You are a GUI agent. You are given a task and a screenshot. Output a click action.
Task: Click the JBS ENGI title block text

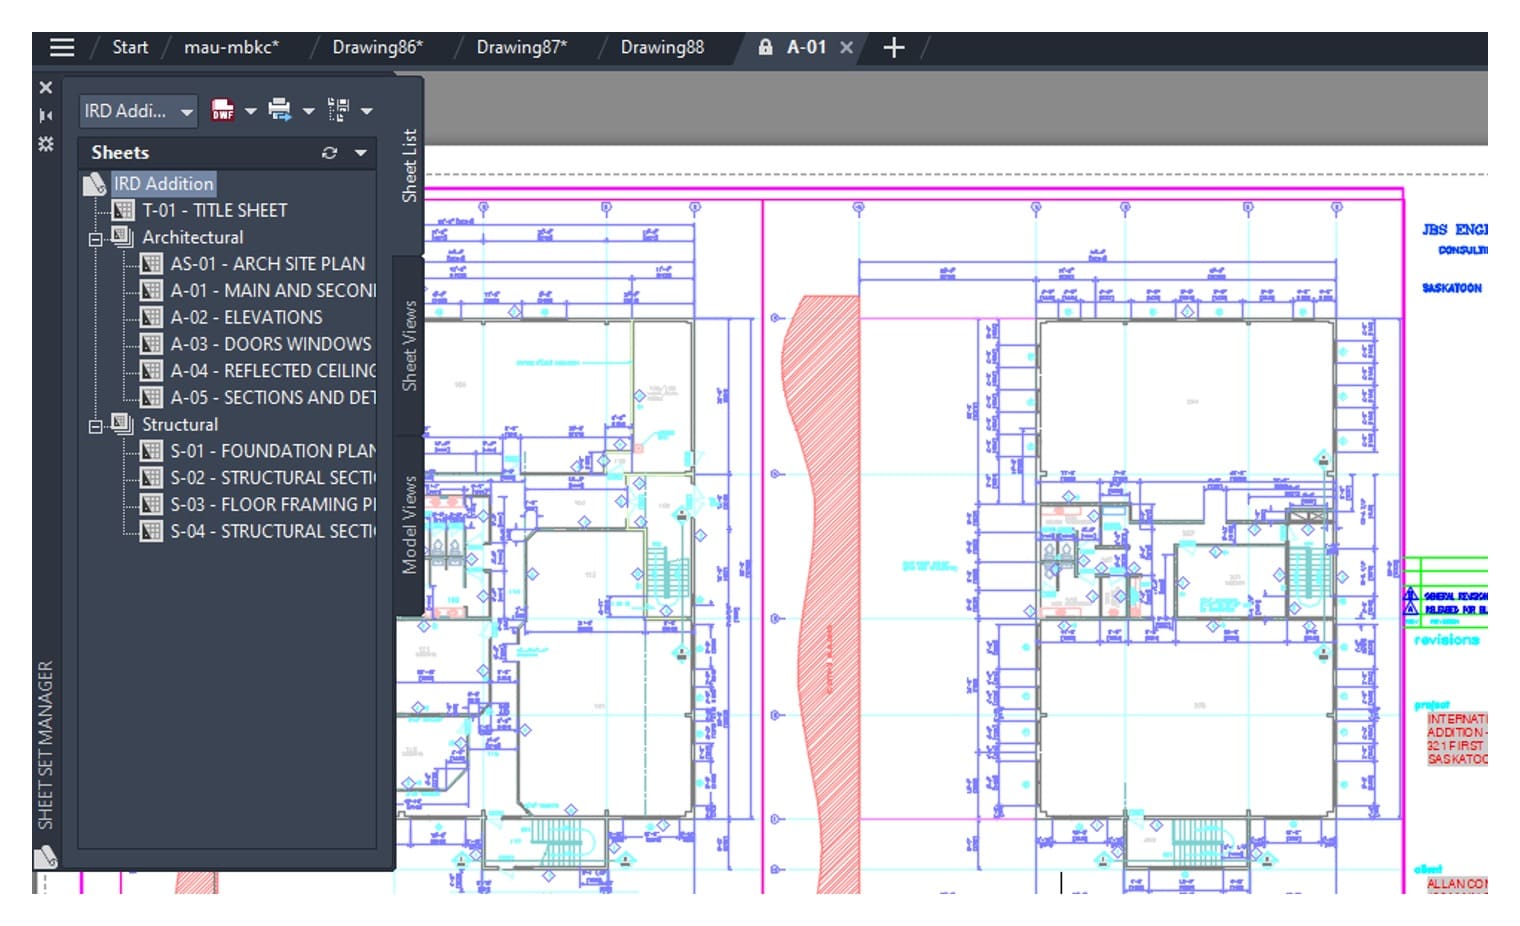1455,230
